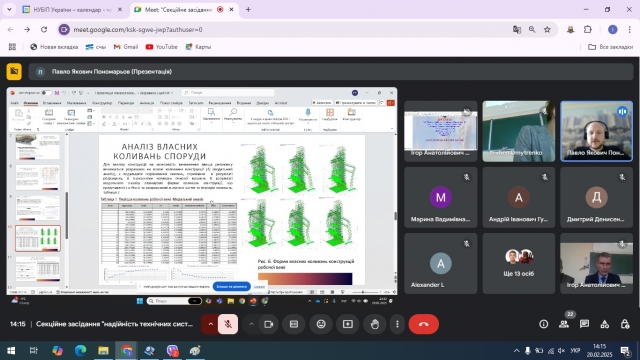Click the 'Ще 13 осіб' participants tile
This screenshot has height=360, width=640.
518,263
